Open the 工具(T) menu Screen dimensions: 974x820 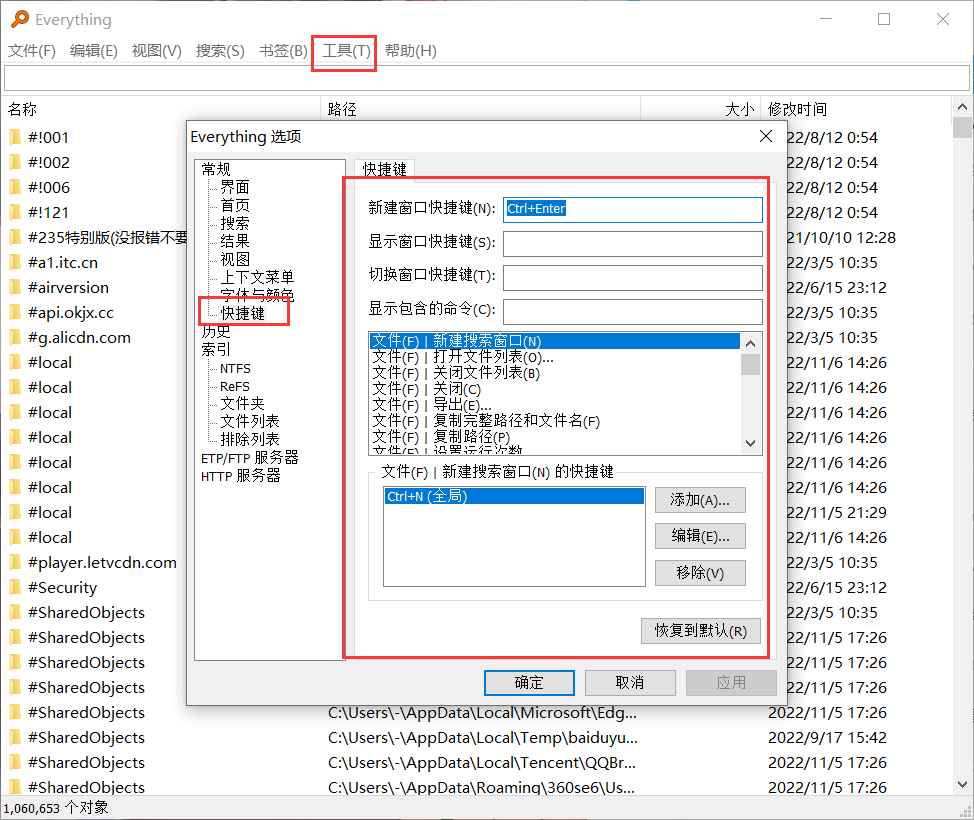(346, 51)
